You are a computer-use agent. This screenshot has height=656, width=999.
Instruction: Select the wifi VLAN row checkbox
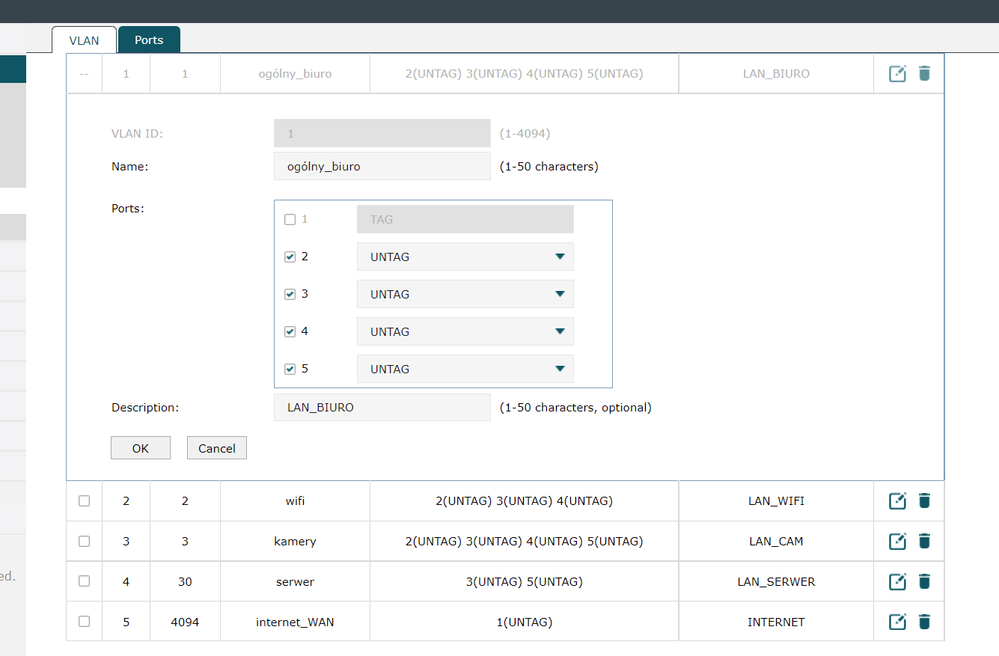(84, 501)
